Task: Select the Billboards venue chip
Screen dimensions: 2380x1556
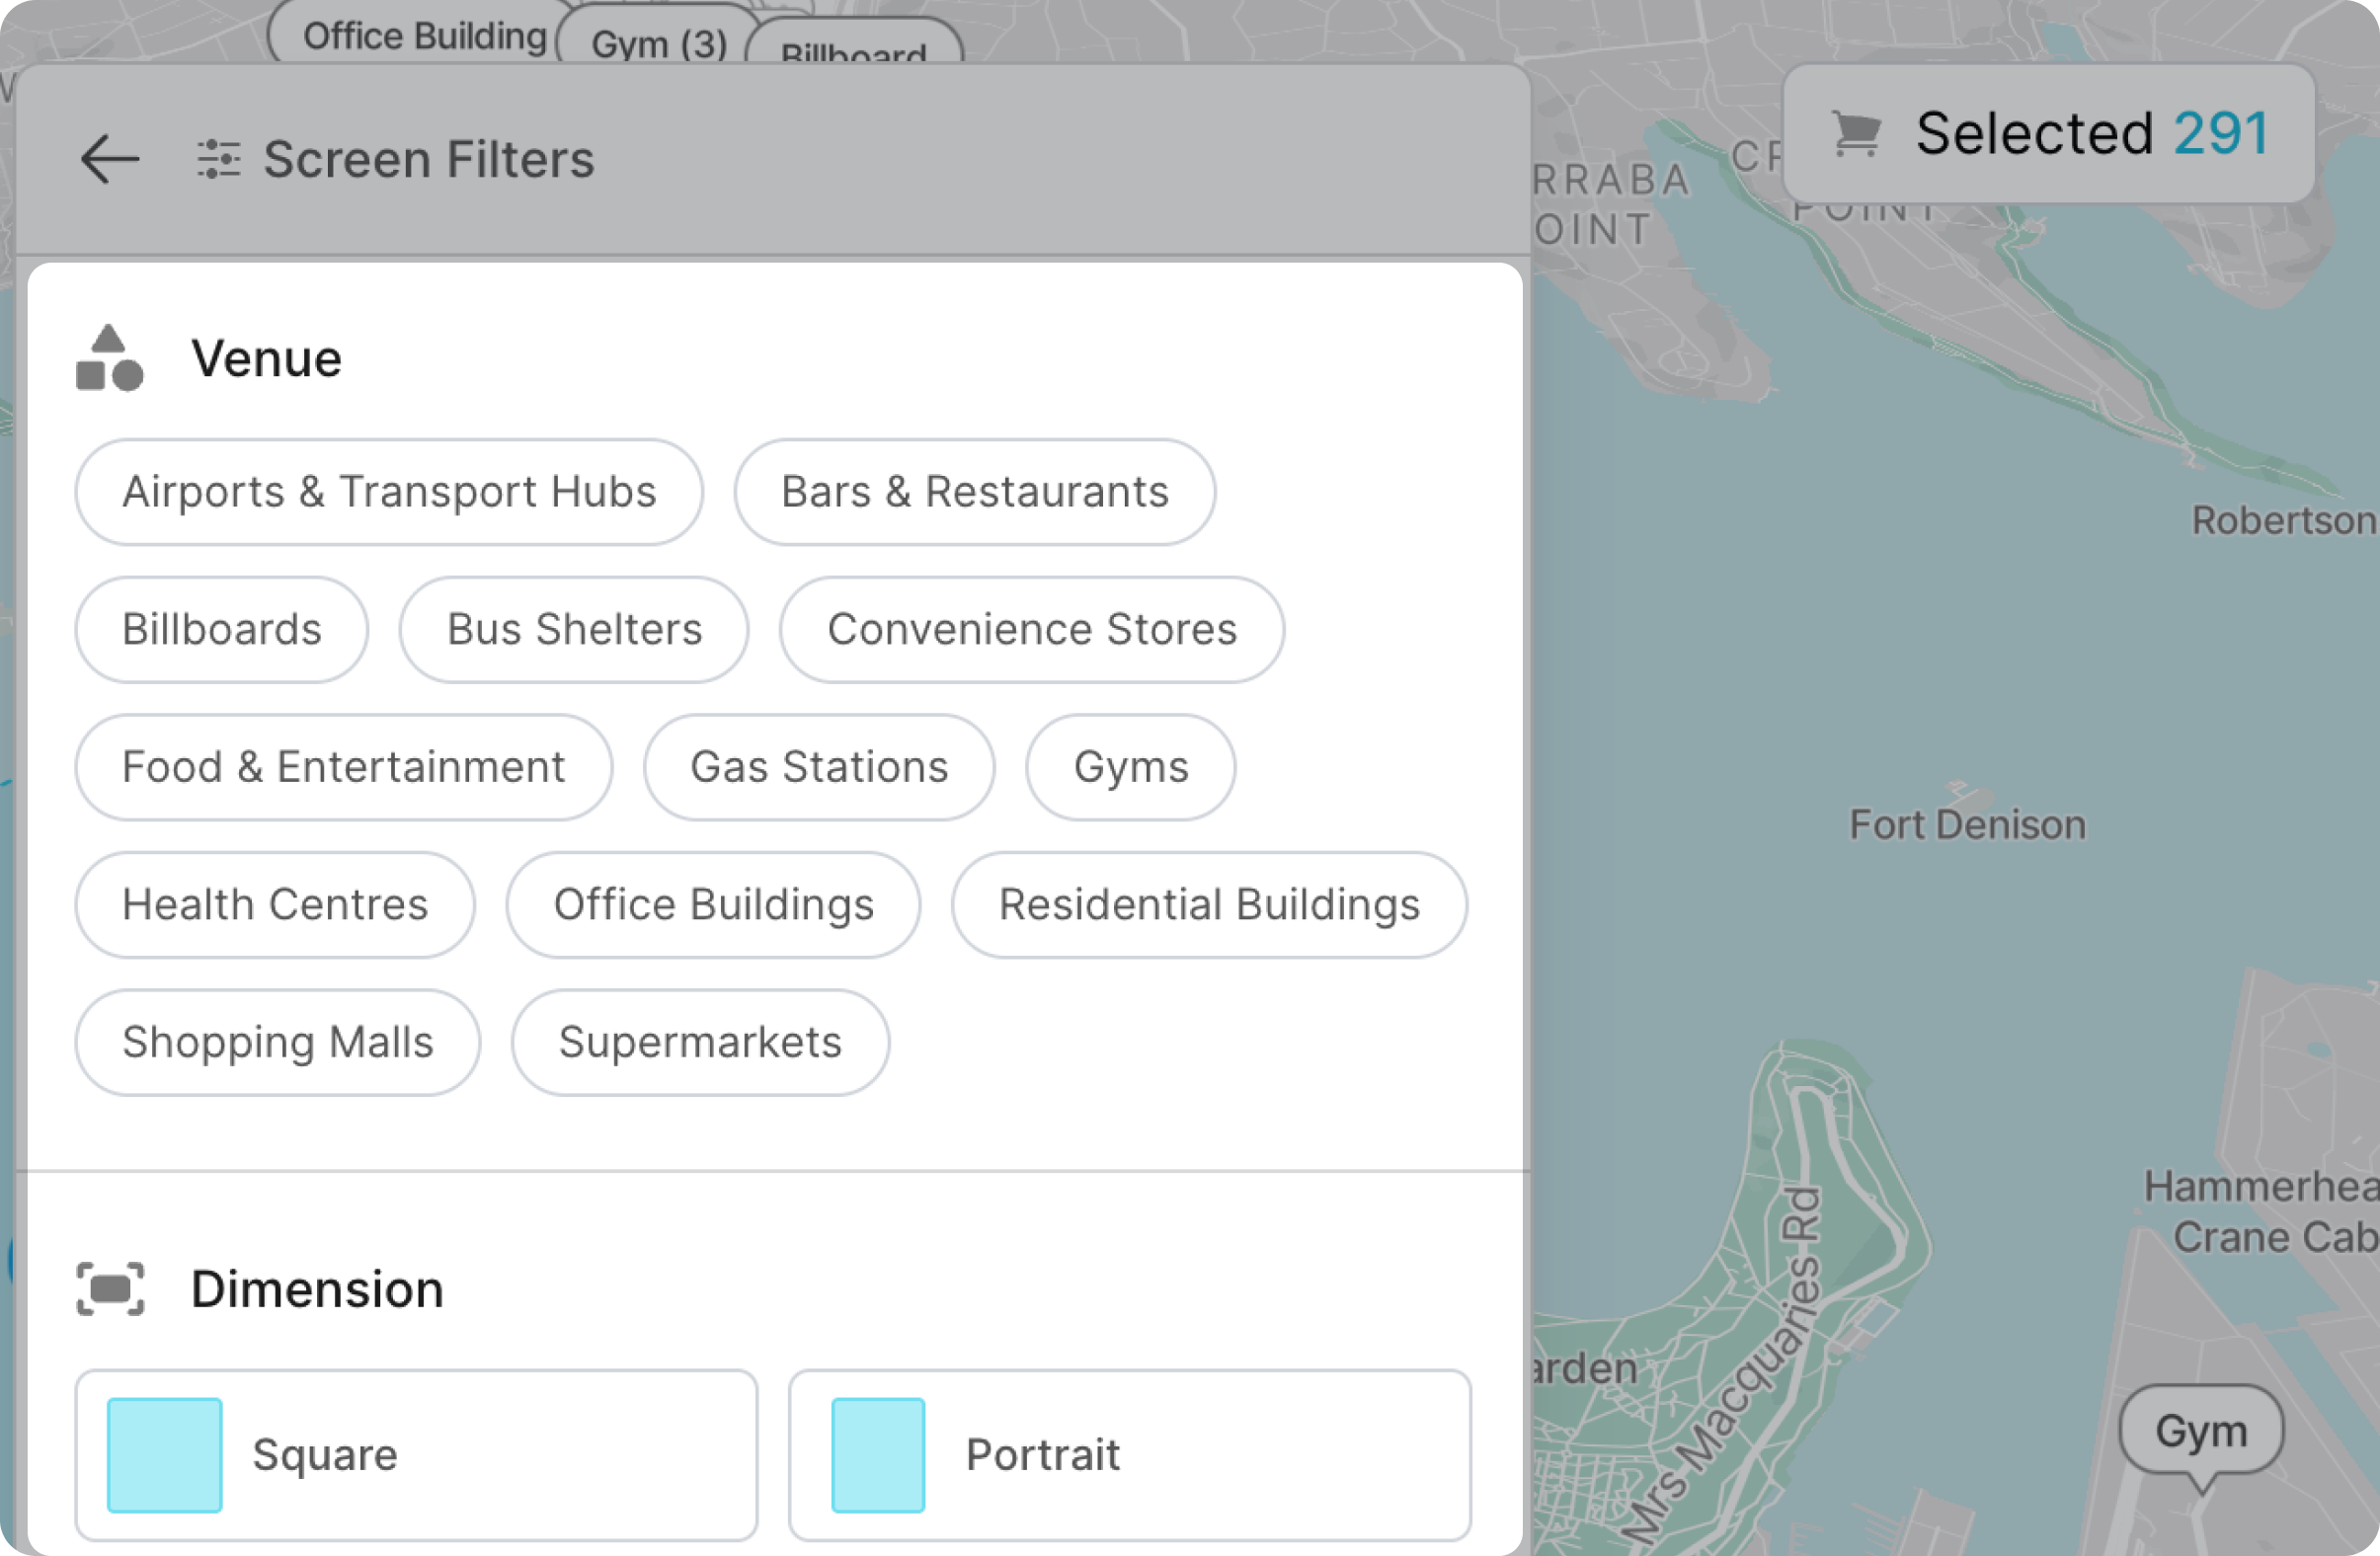Action: [222, 630]
